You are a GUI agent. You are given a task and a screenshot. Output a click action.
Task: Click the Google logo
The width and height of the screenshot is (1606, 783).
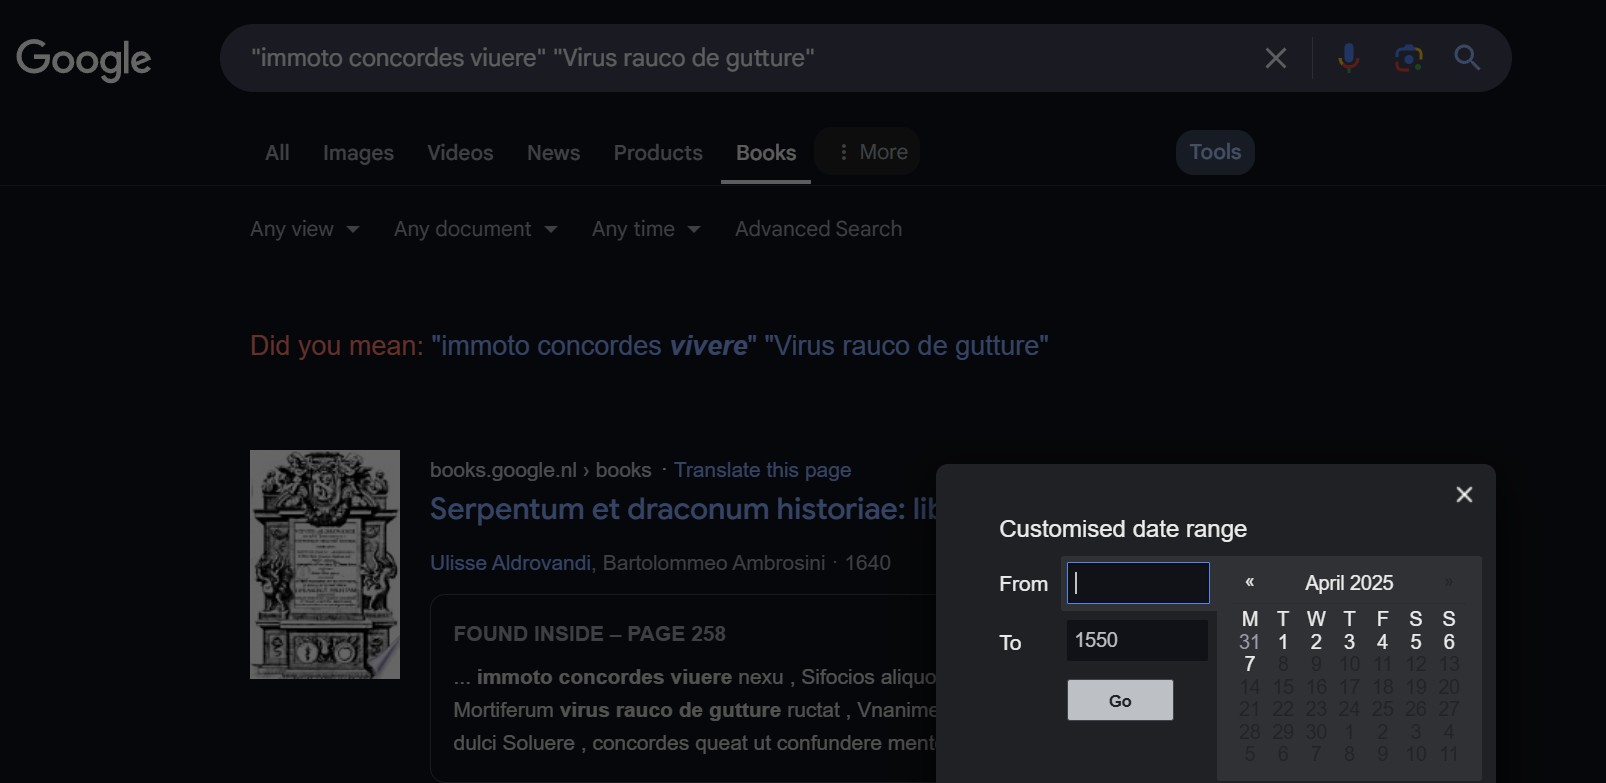click(x=84, y=60)
